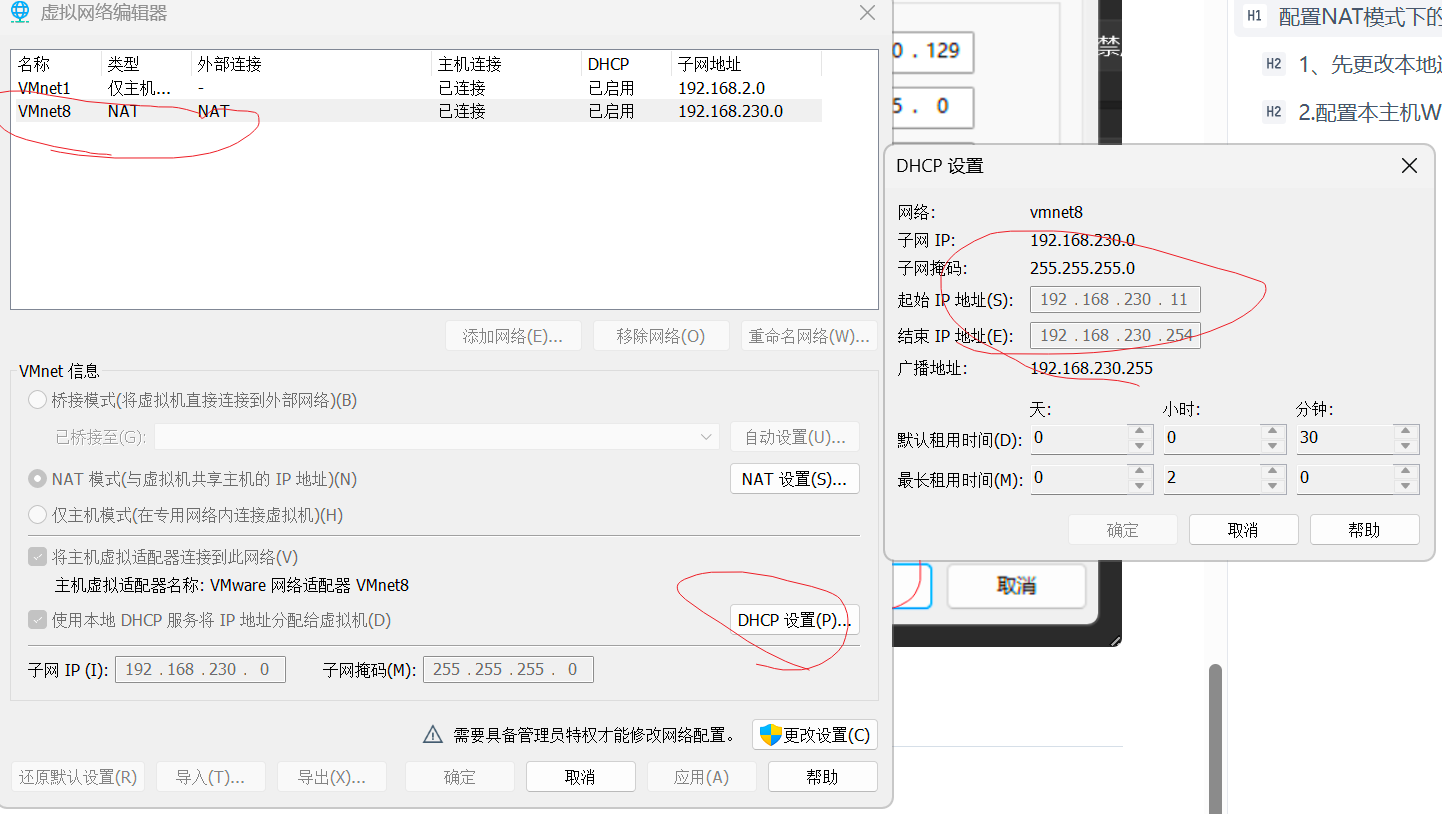The height and width of the screenshot is (814, 1442).
Task: Increase default lease minutes with up arrow
Action: pyautogui.click(x=1406, y=432)
